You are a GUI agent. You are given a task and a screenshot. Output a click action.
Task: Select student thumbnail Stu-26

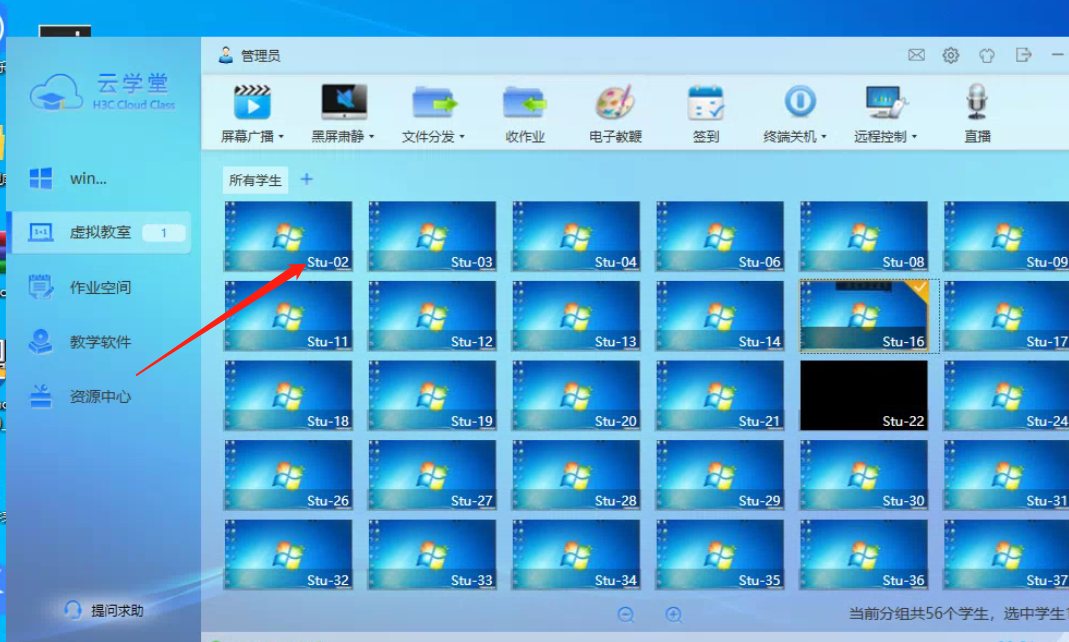coord(288,475)
